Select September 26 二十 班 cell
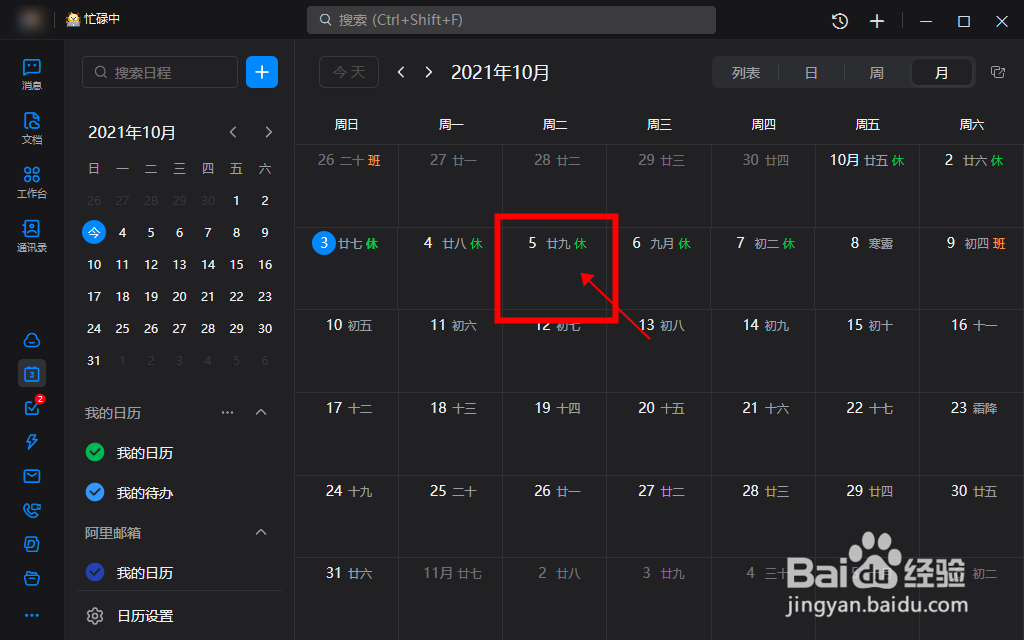Image resolution: width=1024 pixels, height=640 pixels. point(346,186)
